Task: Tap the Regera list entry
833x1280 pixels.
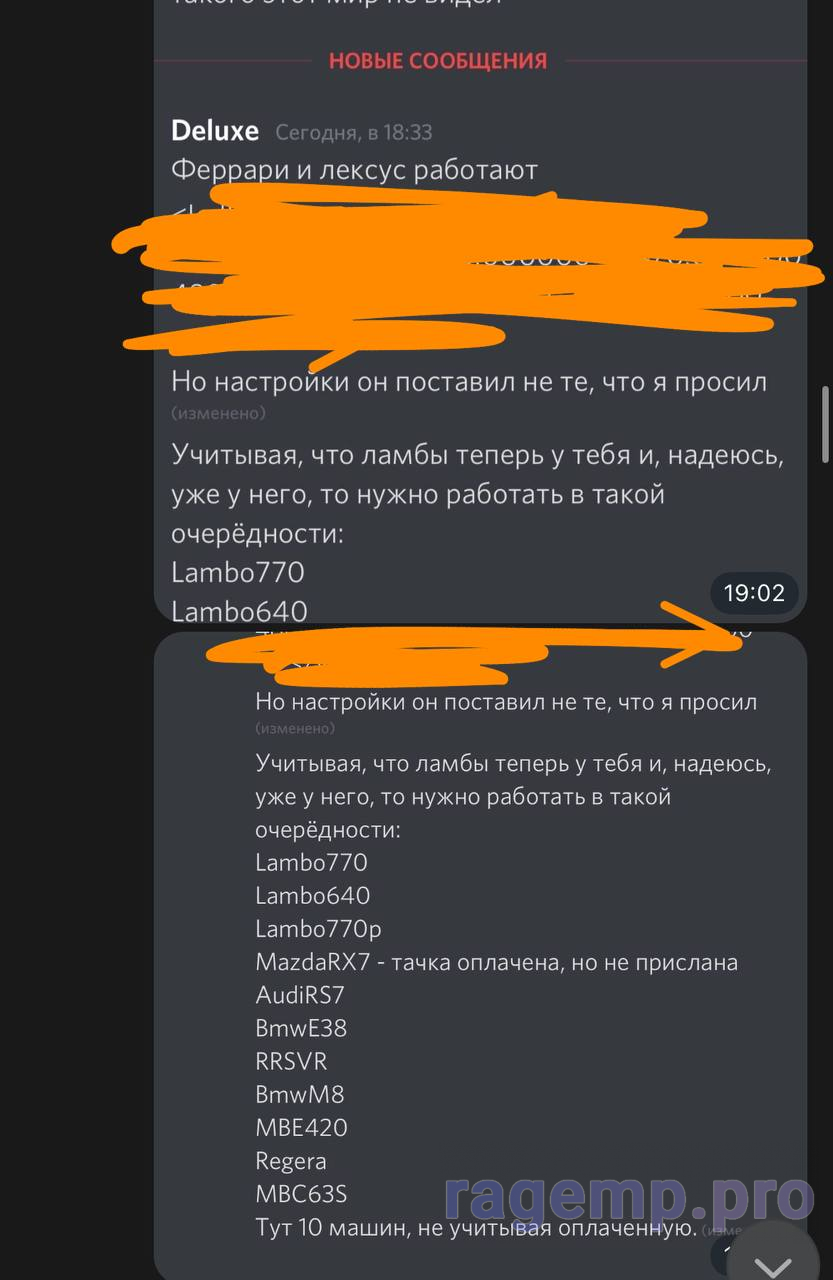Action: point(291,1161)
